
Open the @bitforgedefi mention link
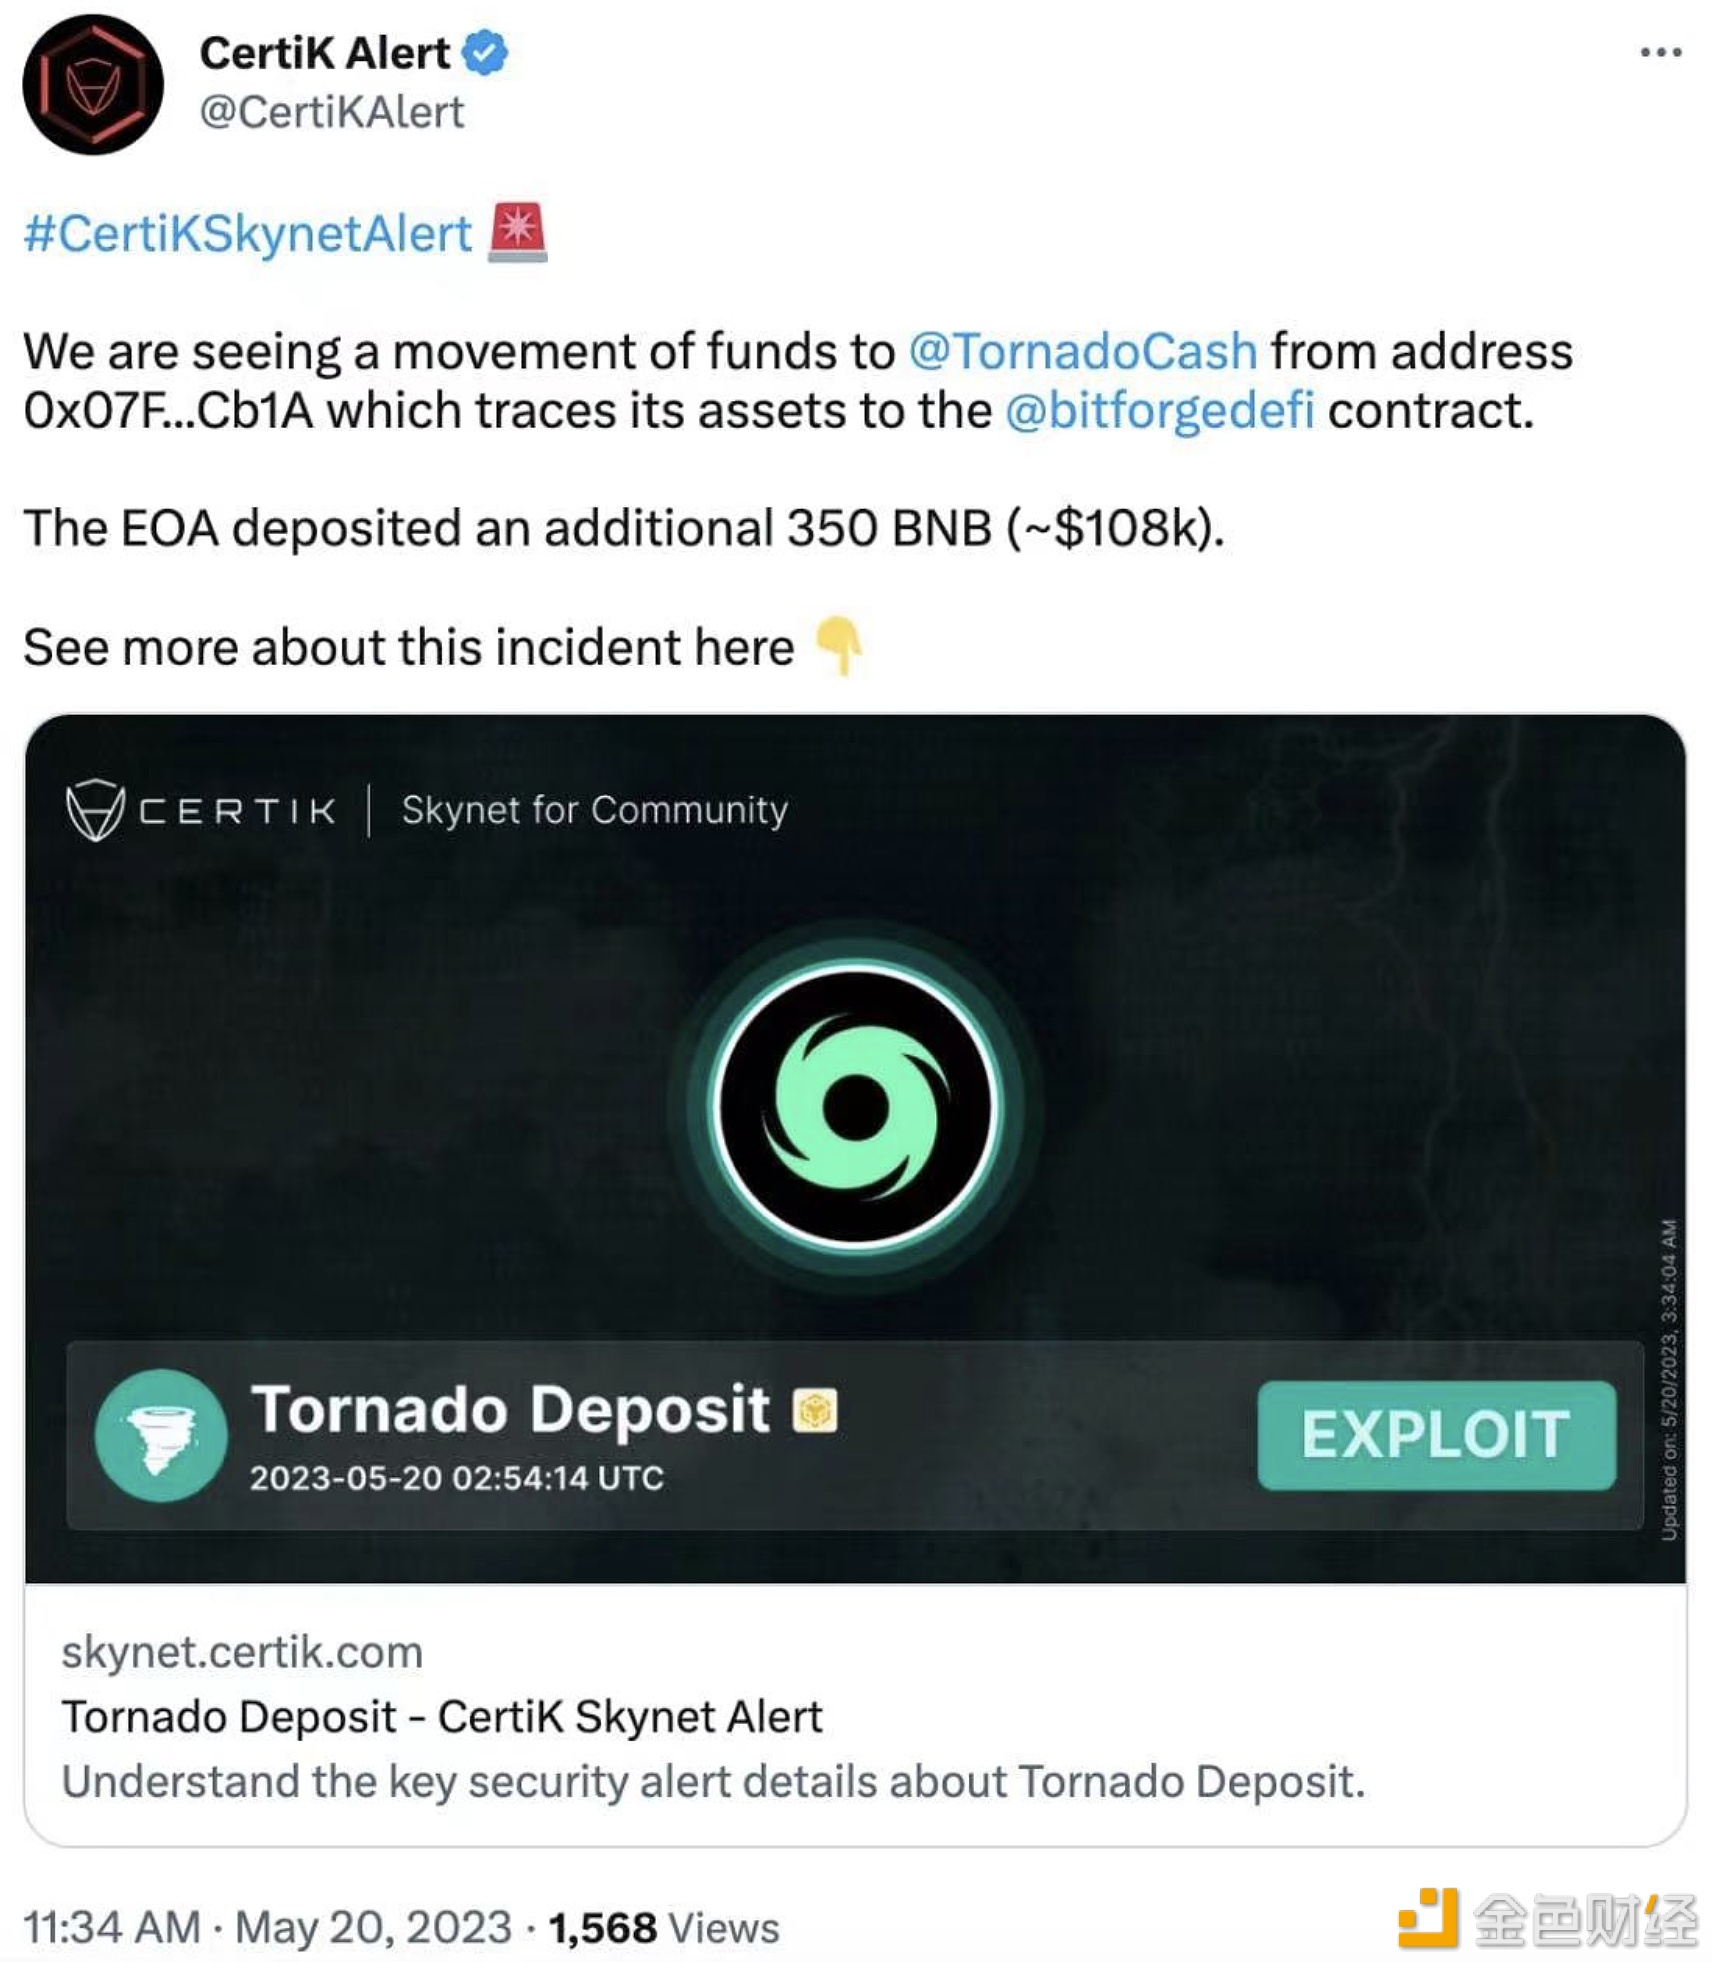click(1159, 411)
